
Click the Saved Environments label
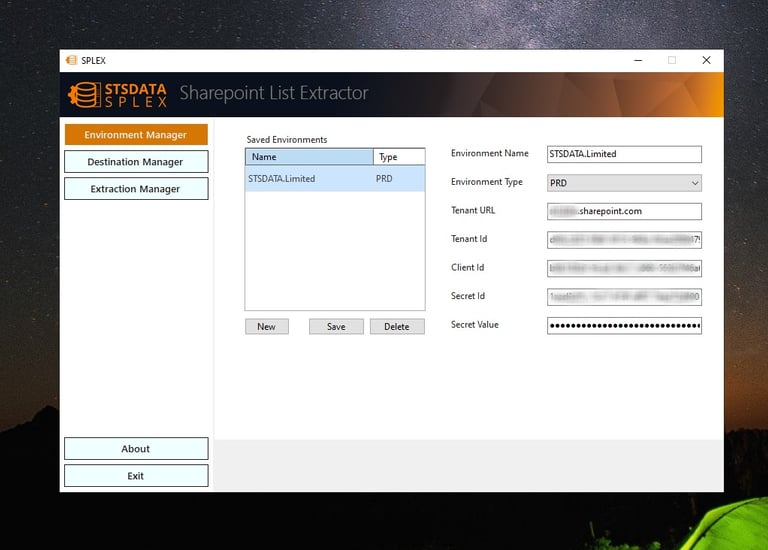pos(287,140)
